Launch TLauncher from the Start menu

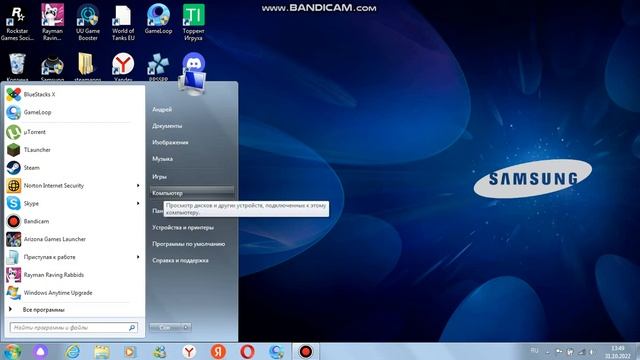point(73,150)
